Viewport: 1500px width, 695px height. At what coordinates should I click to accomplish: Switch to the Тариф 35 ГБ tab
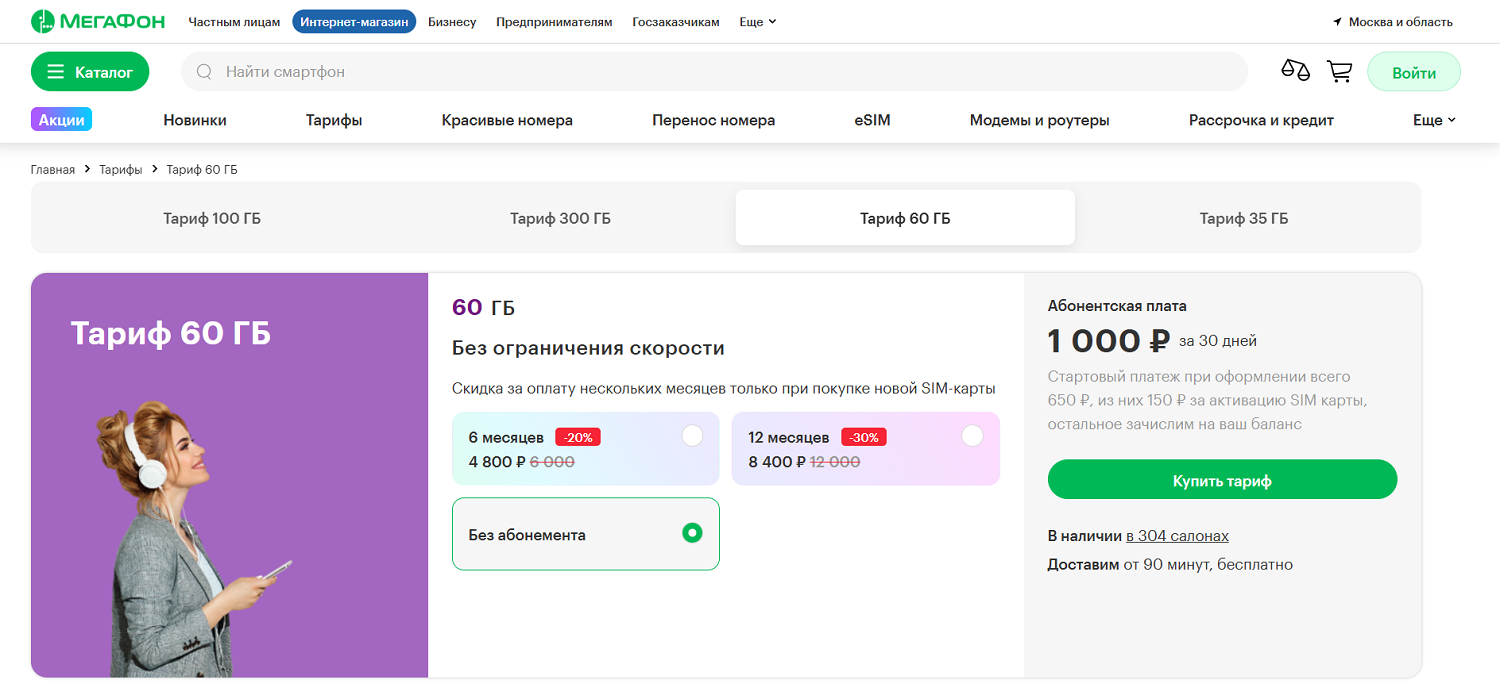point(1243,216)
